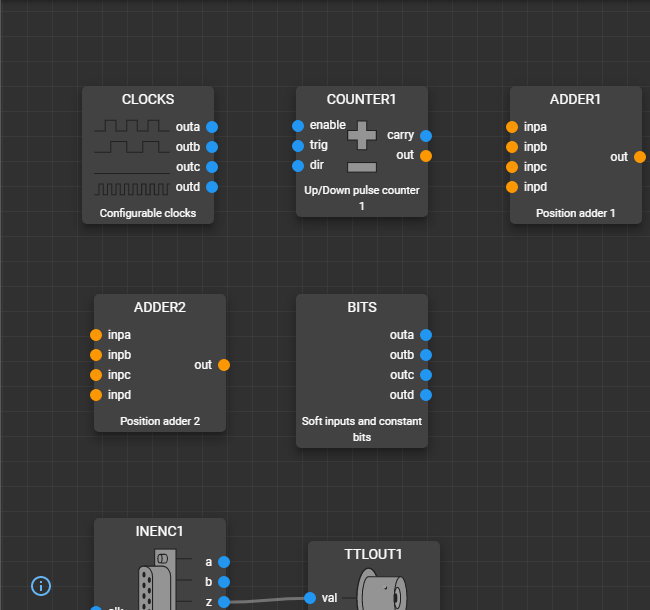Select the BITS block title
This screenshot has width=650, height=610.
[362, 307]
